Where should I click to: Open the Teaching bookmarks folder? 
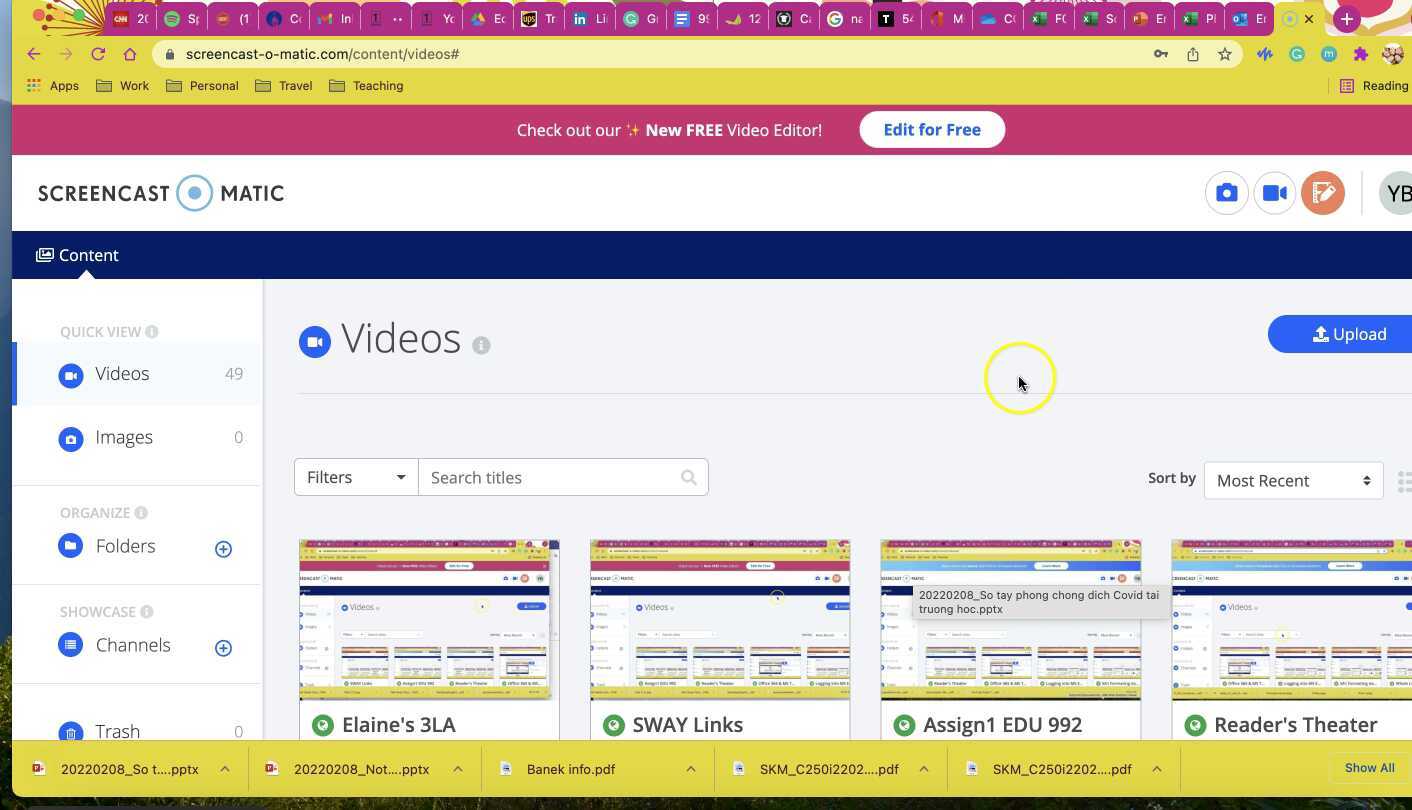[x=366, y=86]
